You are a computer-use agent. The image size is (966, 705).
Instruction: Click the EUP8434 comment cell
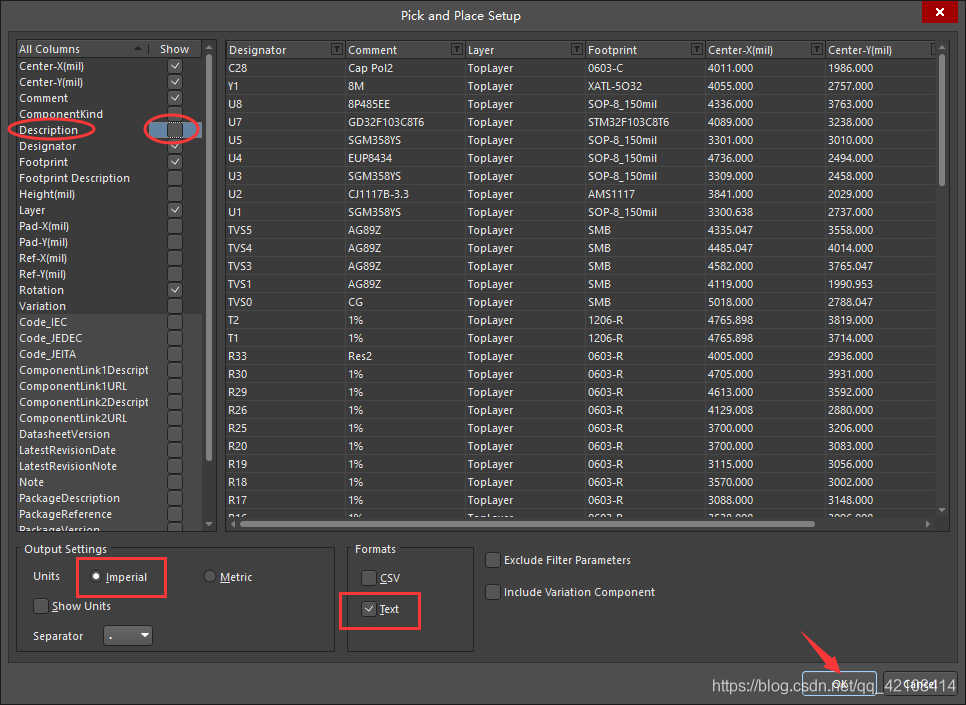405,158
